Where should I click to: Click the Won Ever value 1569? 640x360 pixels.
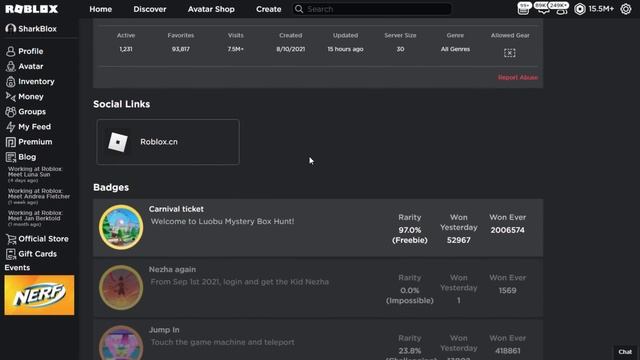click(x=507, y=291)
